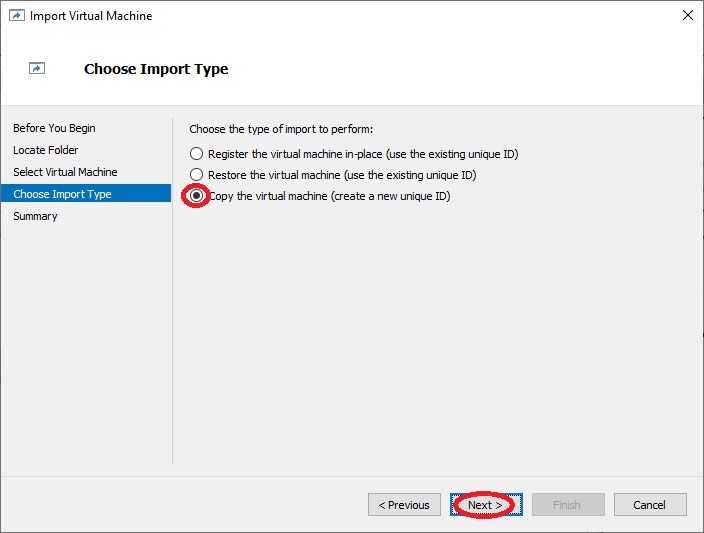This screenshot has height=533, width=704.
Task: Select Restore the virtual machine radio button
Action: (x=196, y=175)
